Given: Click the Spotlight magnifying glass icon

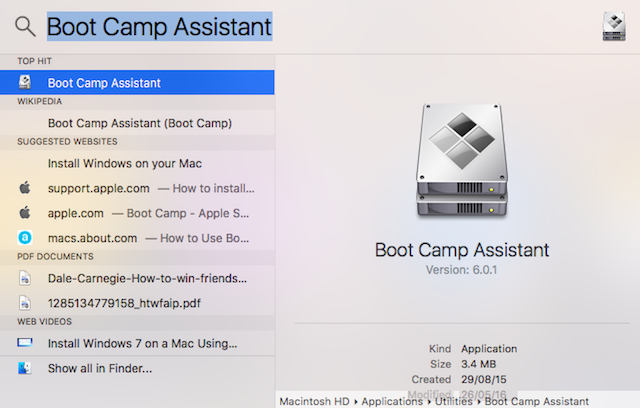Looking at the screenshot, I should pos(25,27).
